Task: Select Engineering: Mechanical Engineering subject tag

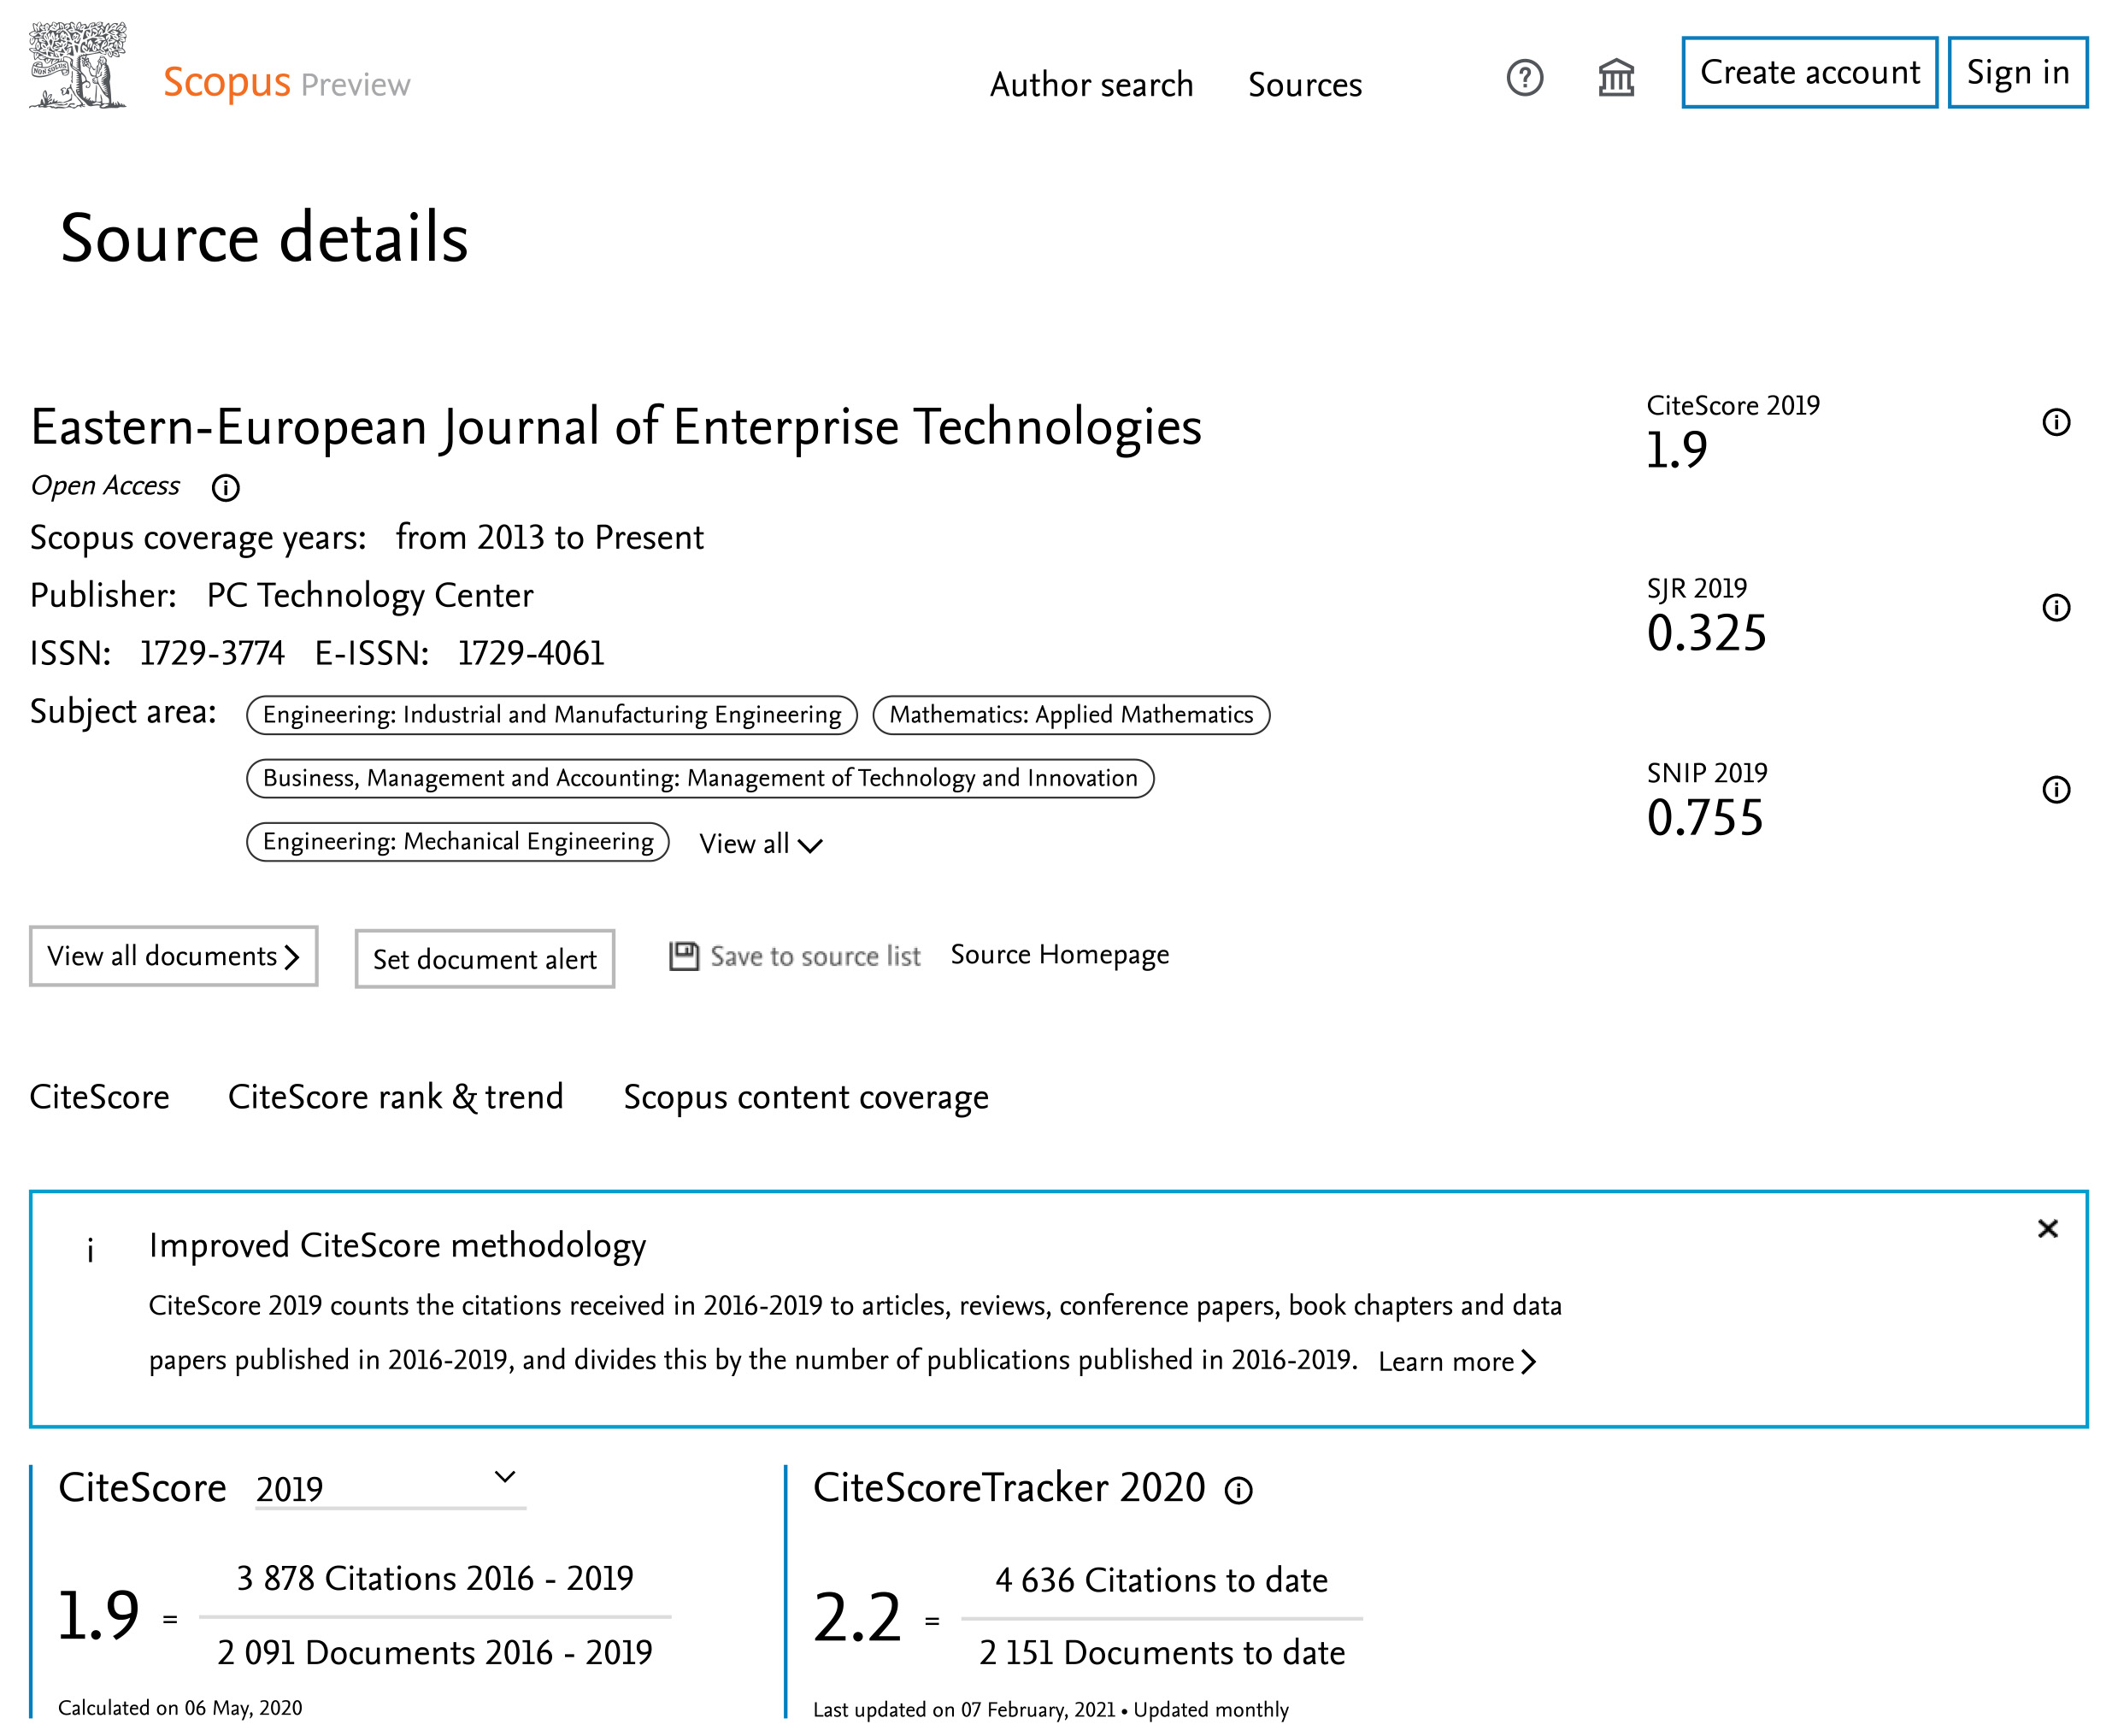Action: tap(458, 842)
